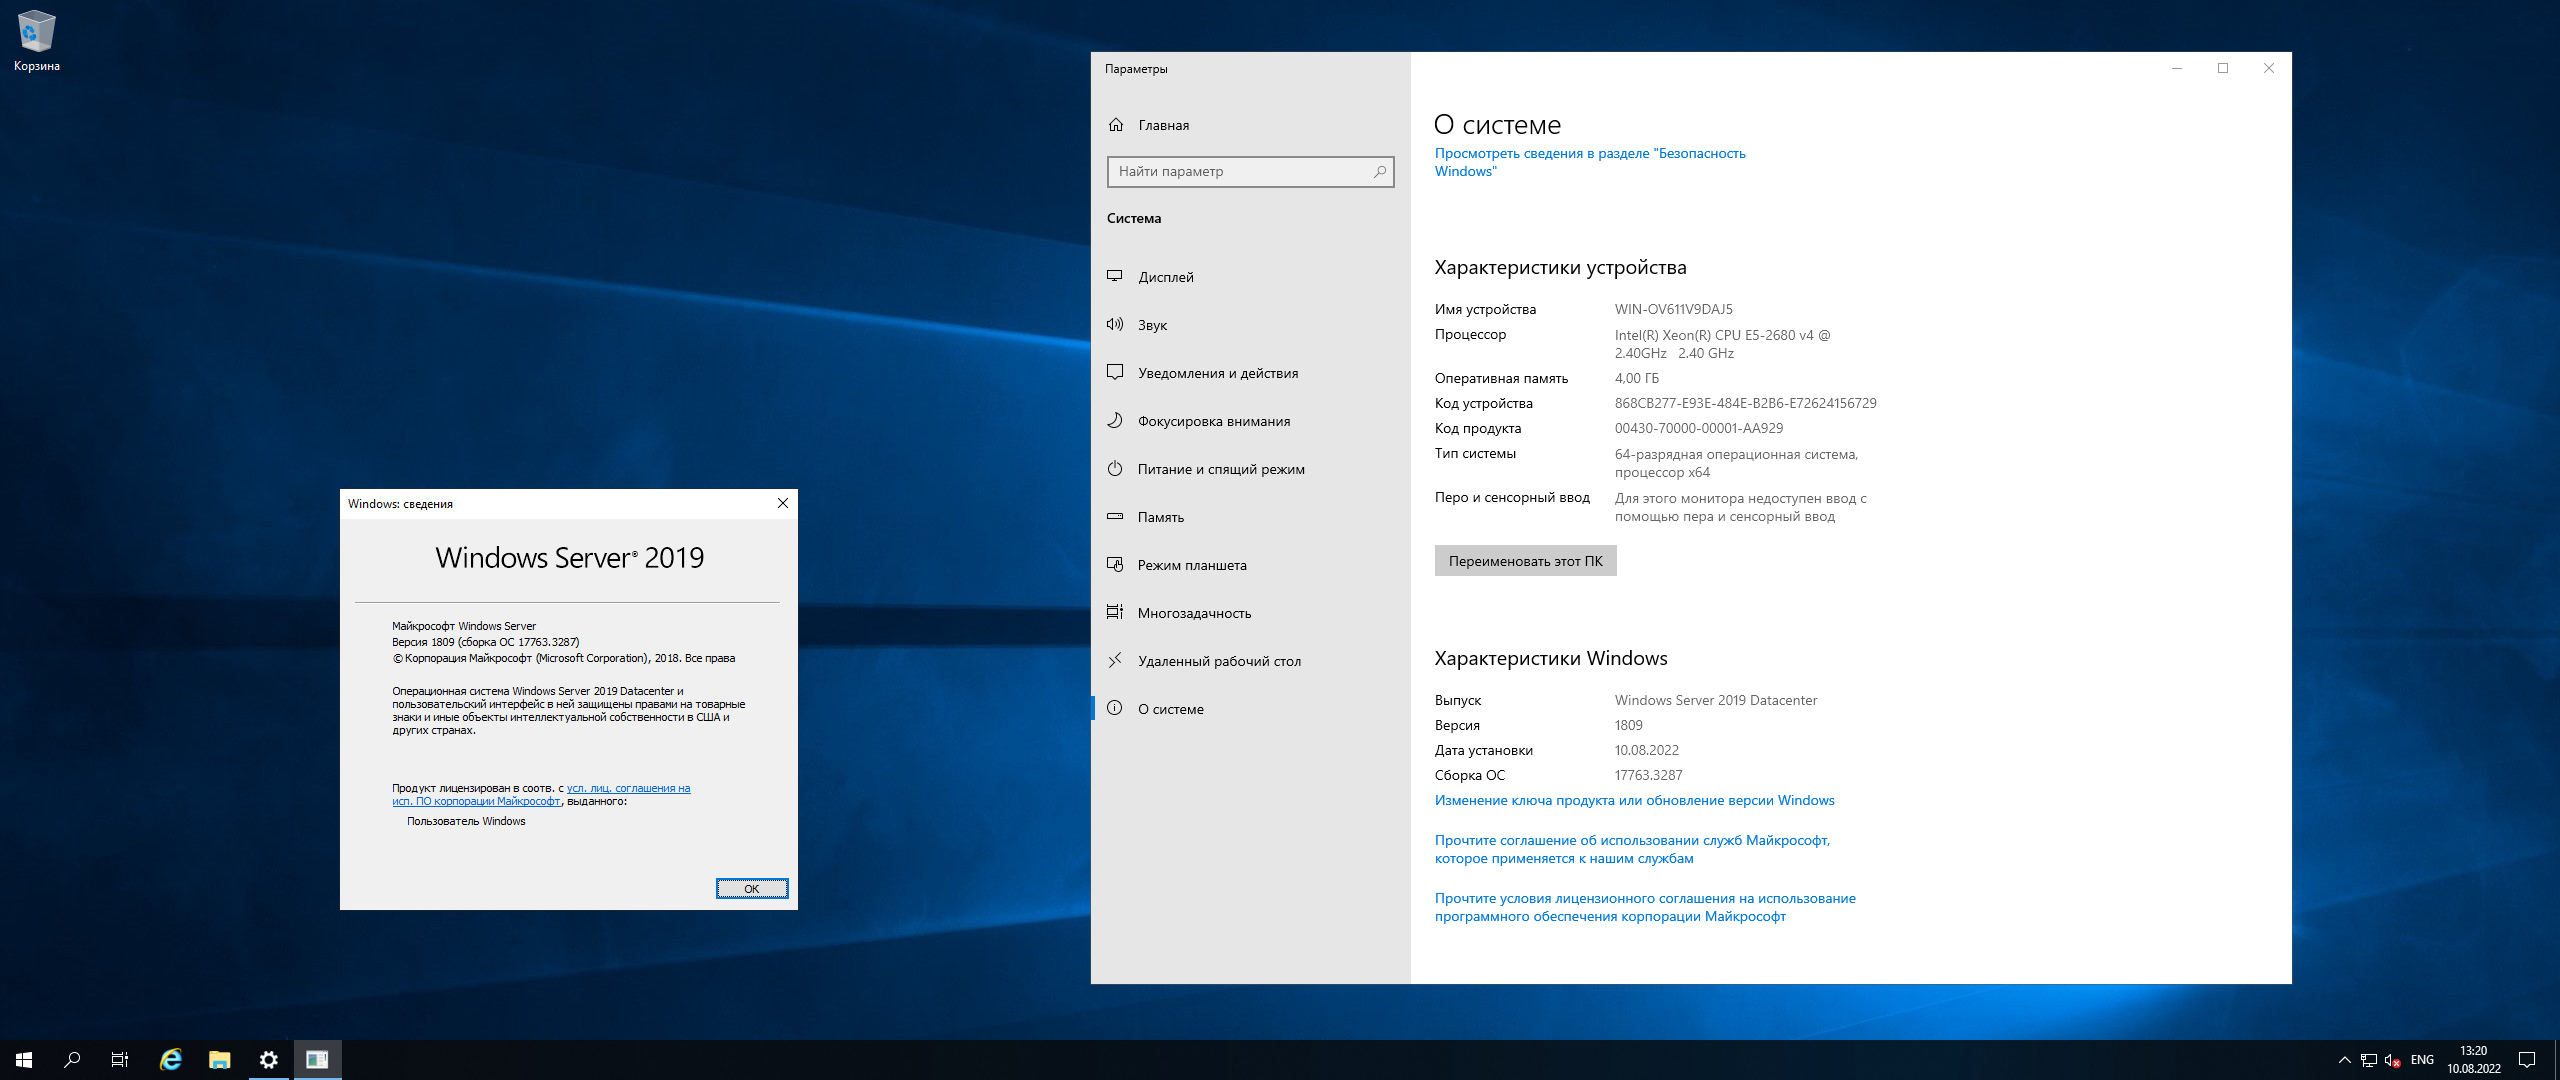Minimize the Параметры window
2560x1080 pixels.
[x=2176, y=68]
